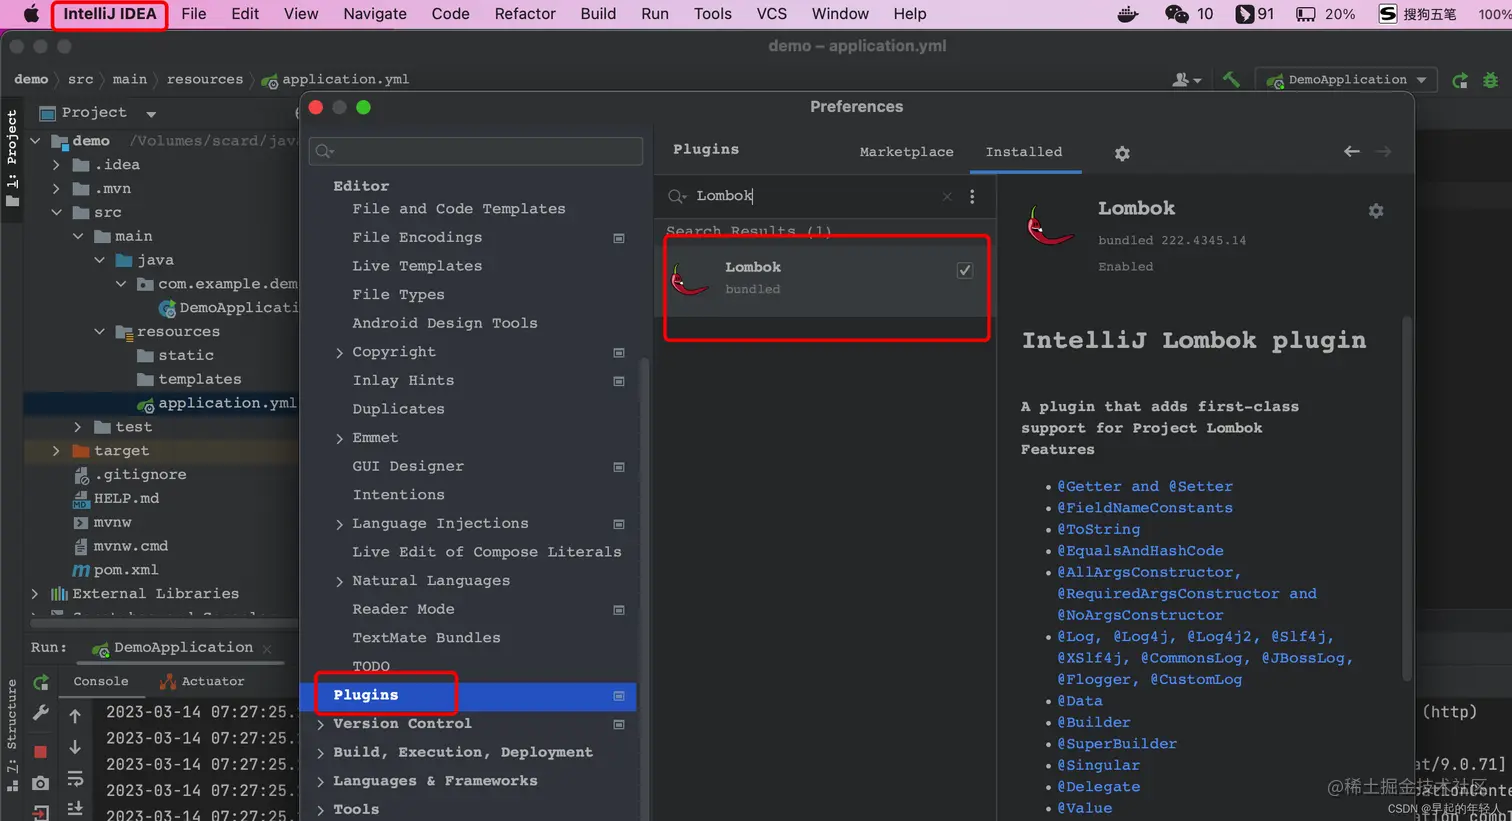The image size is (1512, 821).
Task: Click the back navigation arrow in Preferences
Action: (x=1352, y=151)
